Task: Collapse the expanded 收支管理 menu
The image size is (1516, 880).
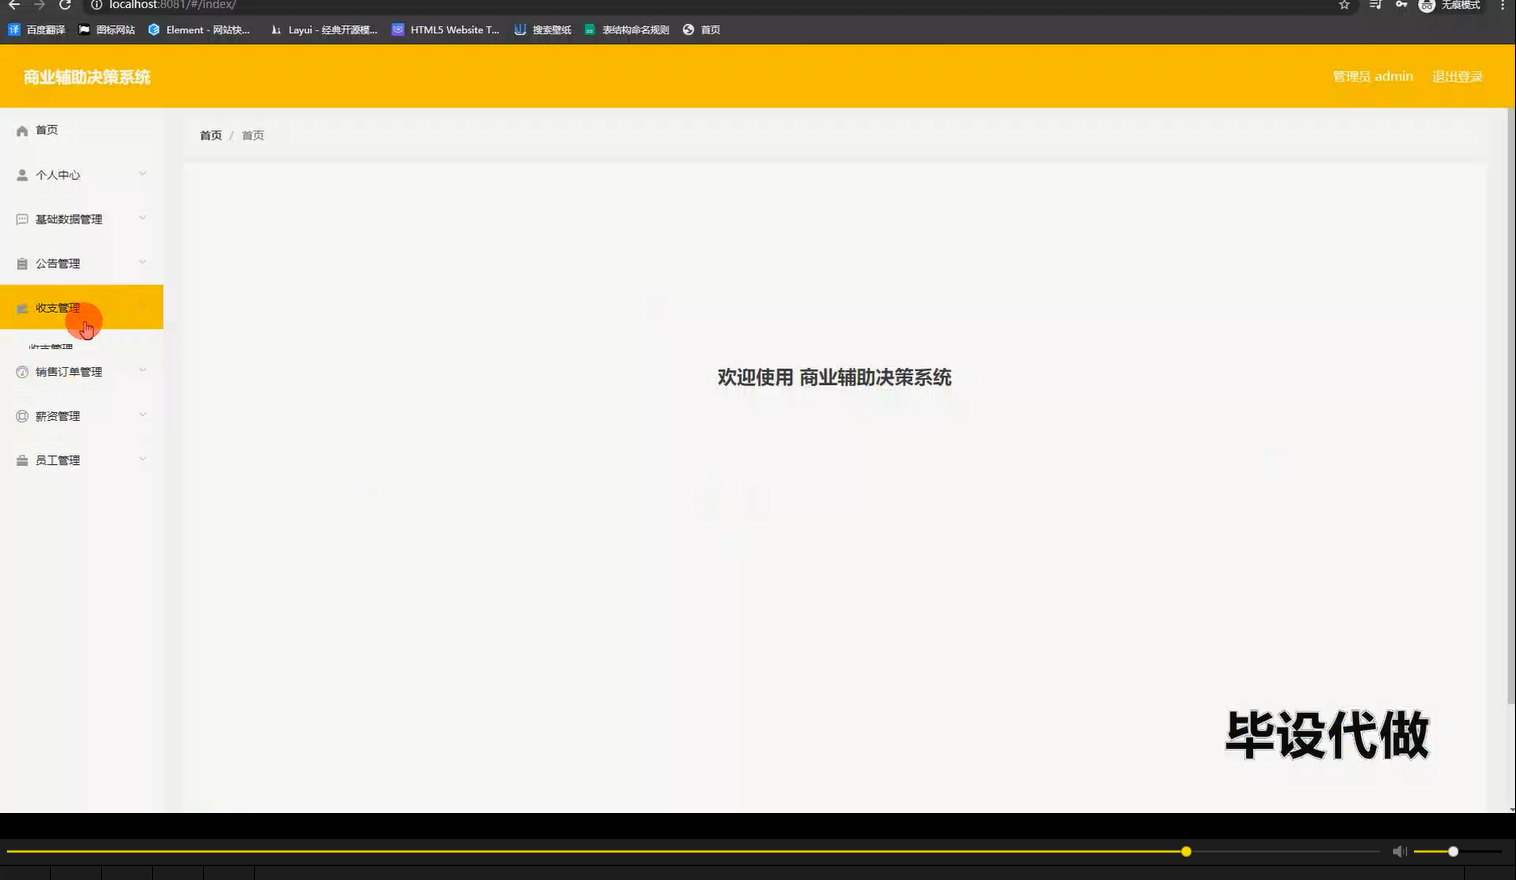Action: coord(142,308)
